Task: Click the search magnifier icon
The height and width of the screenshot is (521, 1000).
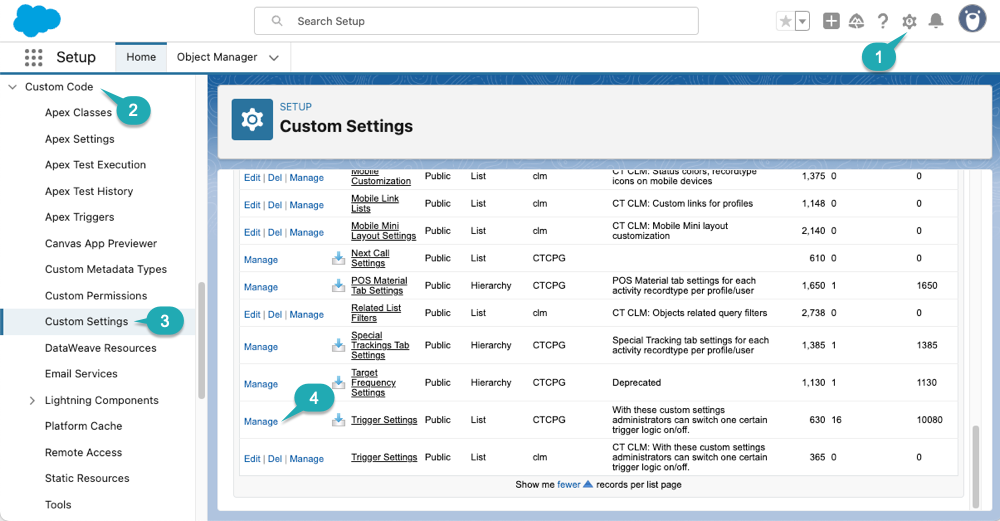Action: 277,21
